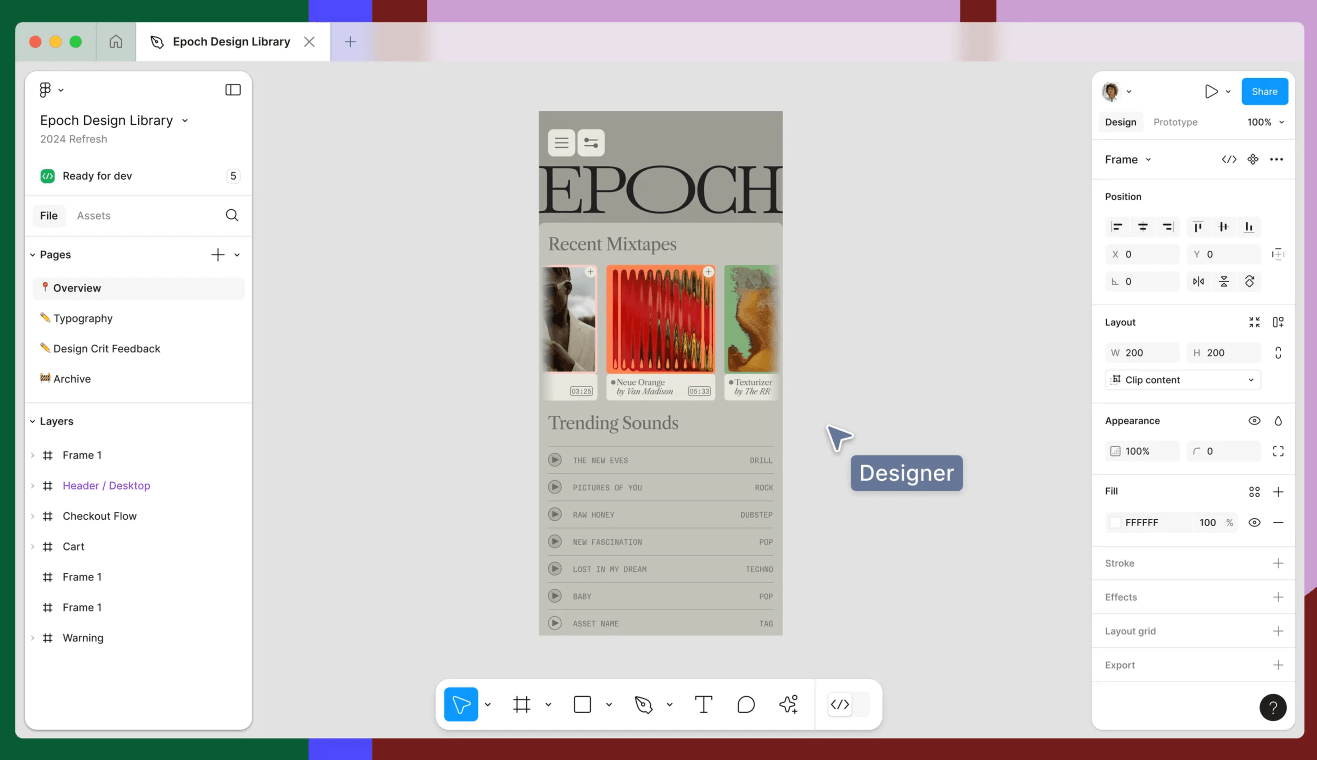Switch to the Assets tab

click(94, 215)
